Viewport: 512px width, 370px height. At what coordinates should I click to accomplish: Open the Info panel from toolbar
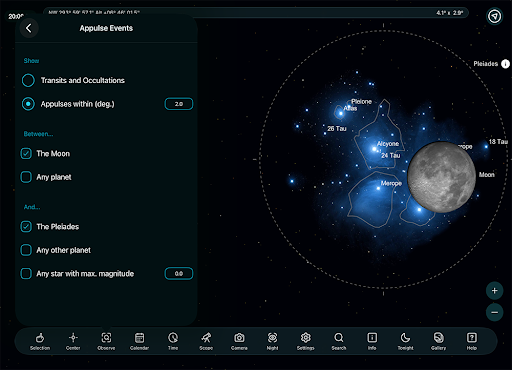372,341
